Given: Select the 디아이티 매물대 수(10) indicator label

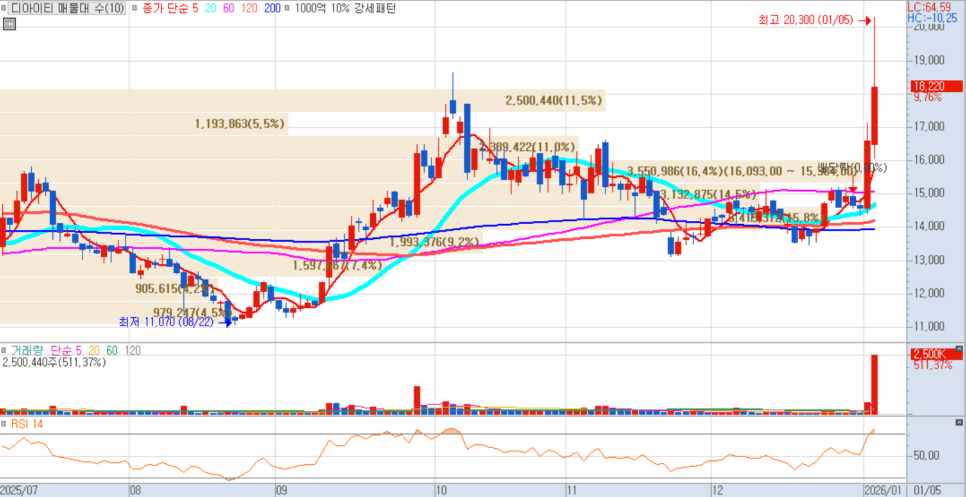Looking at the screenshot, I should [68, 9].
